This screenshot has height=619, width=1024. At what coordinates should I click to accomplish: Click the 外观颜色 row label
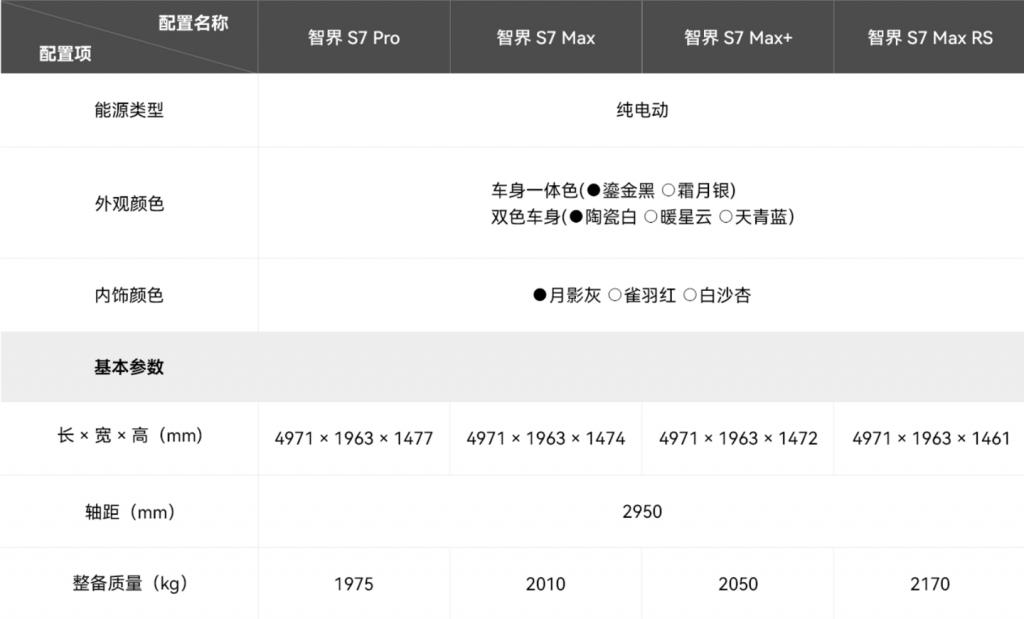coord(129,204)
